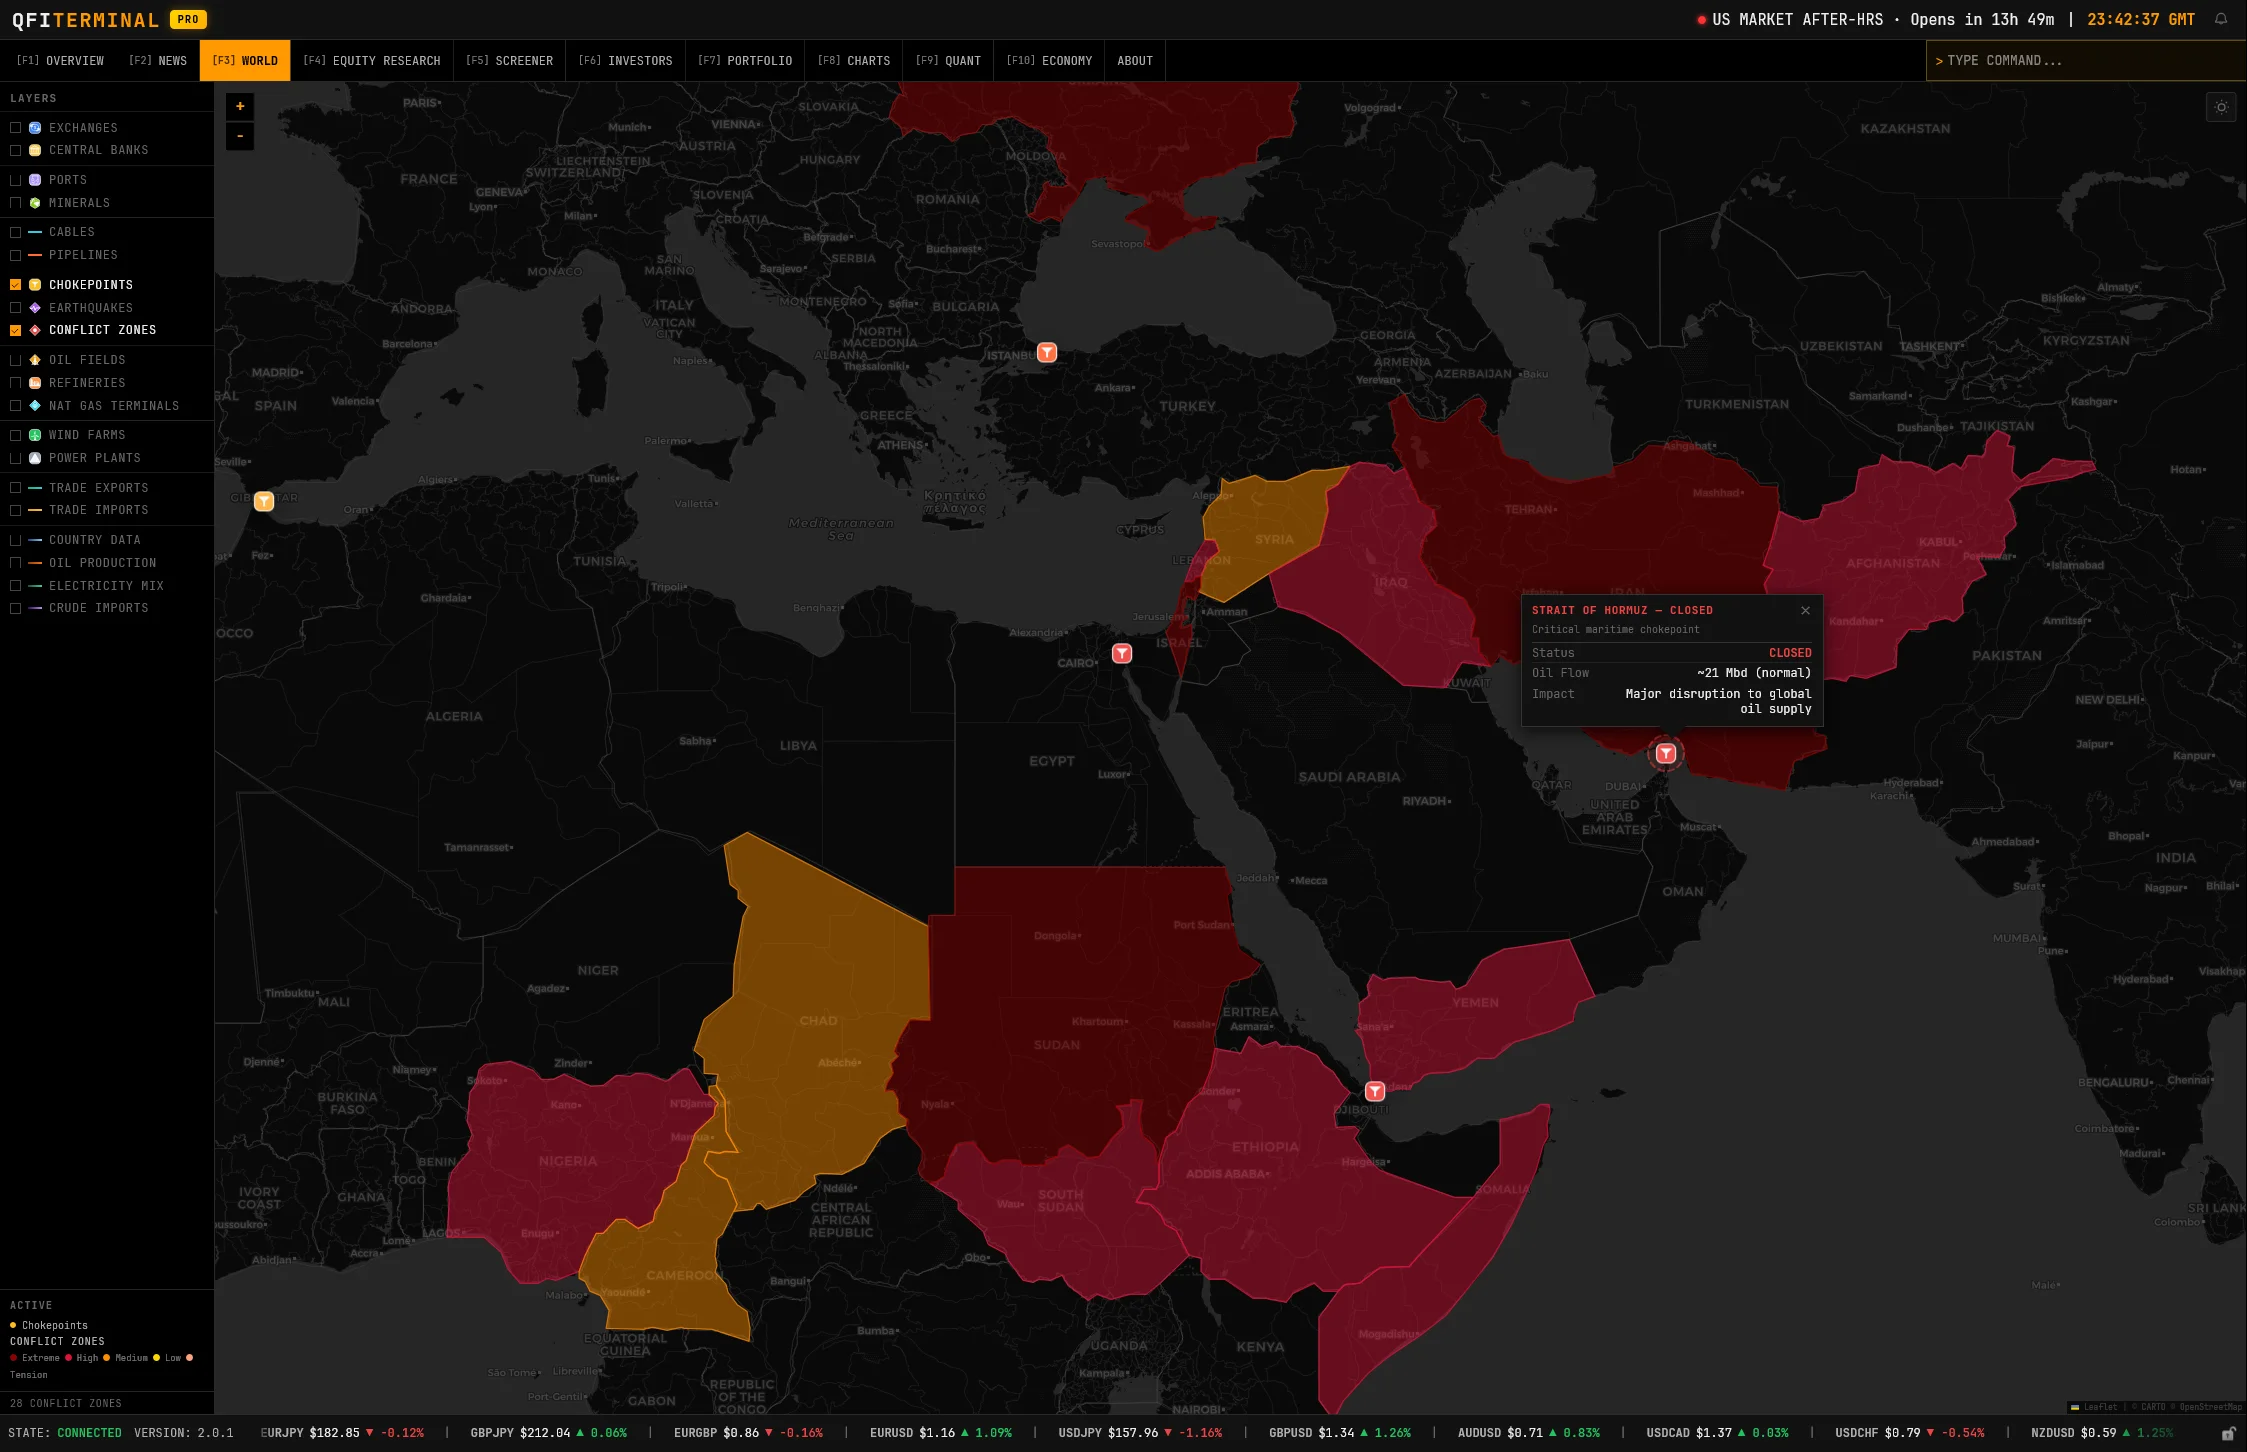Screen dimensions: 2247x1452
Task: Select the Wind Farms layer icon
Action: [x=35, y=434]
